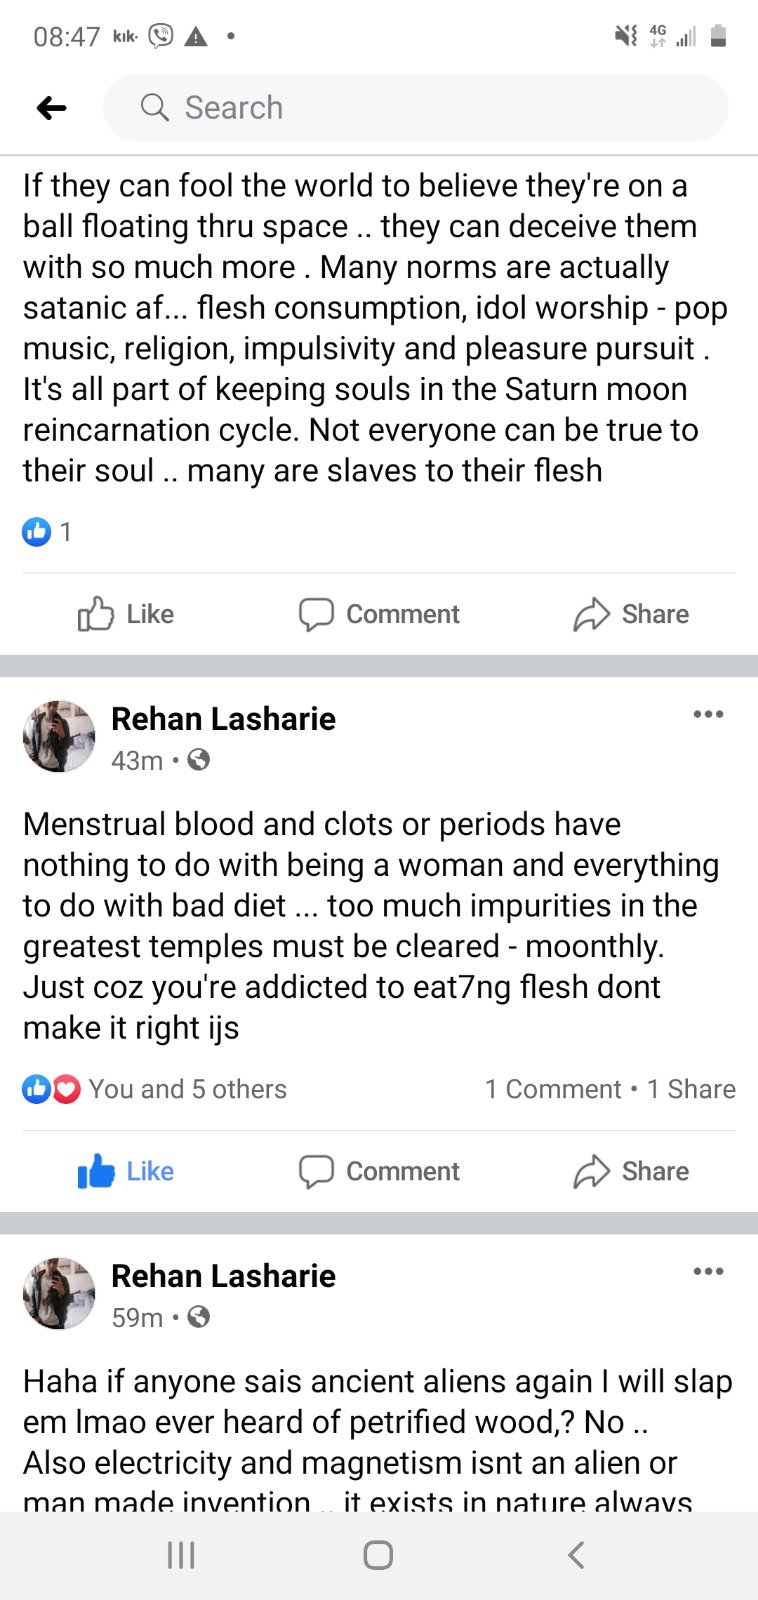Tap the Android recent apps button
This screenshot has height=1600, width=758.
pos(181,1555)
